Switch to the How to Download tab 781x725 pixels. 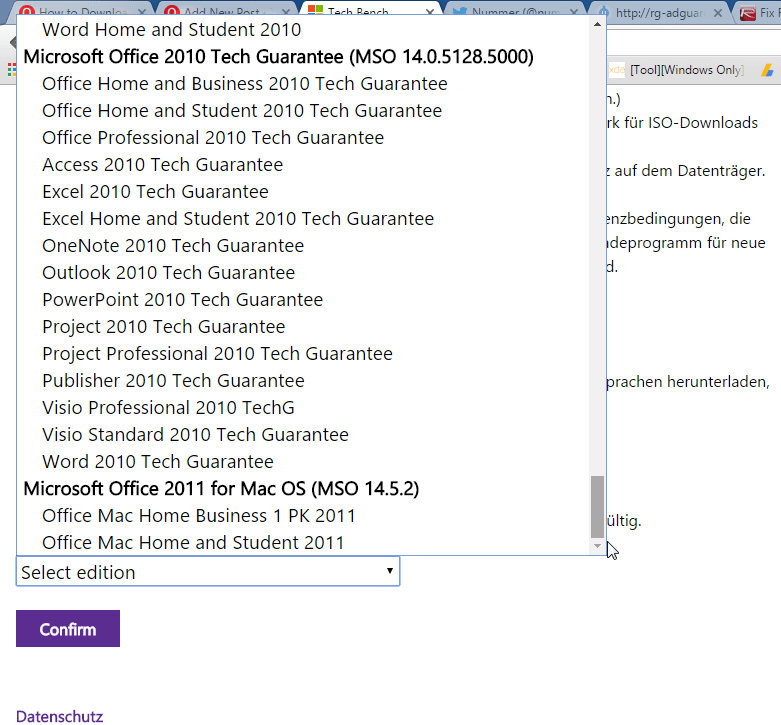click(x=82, y=10)
